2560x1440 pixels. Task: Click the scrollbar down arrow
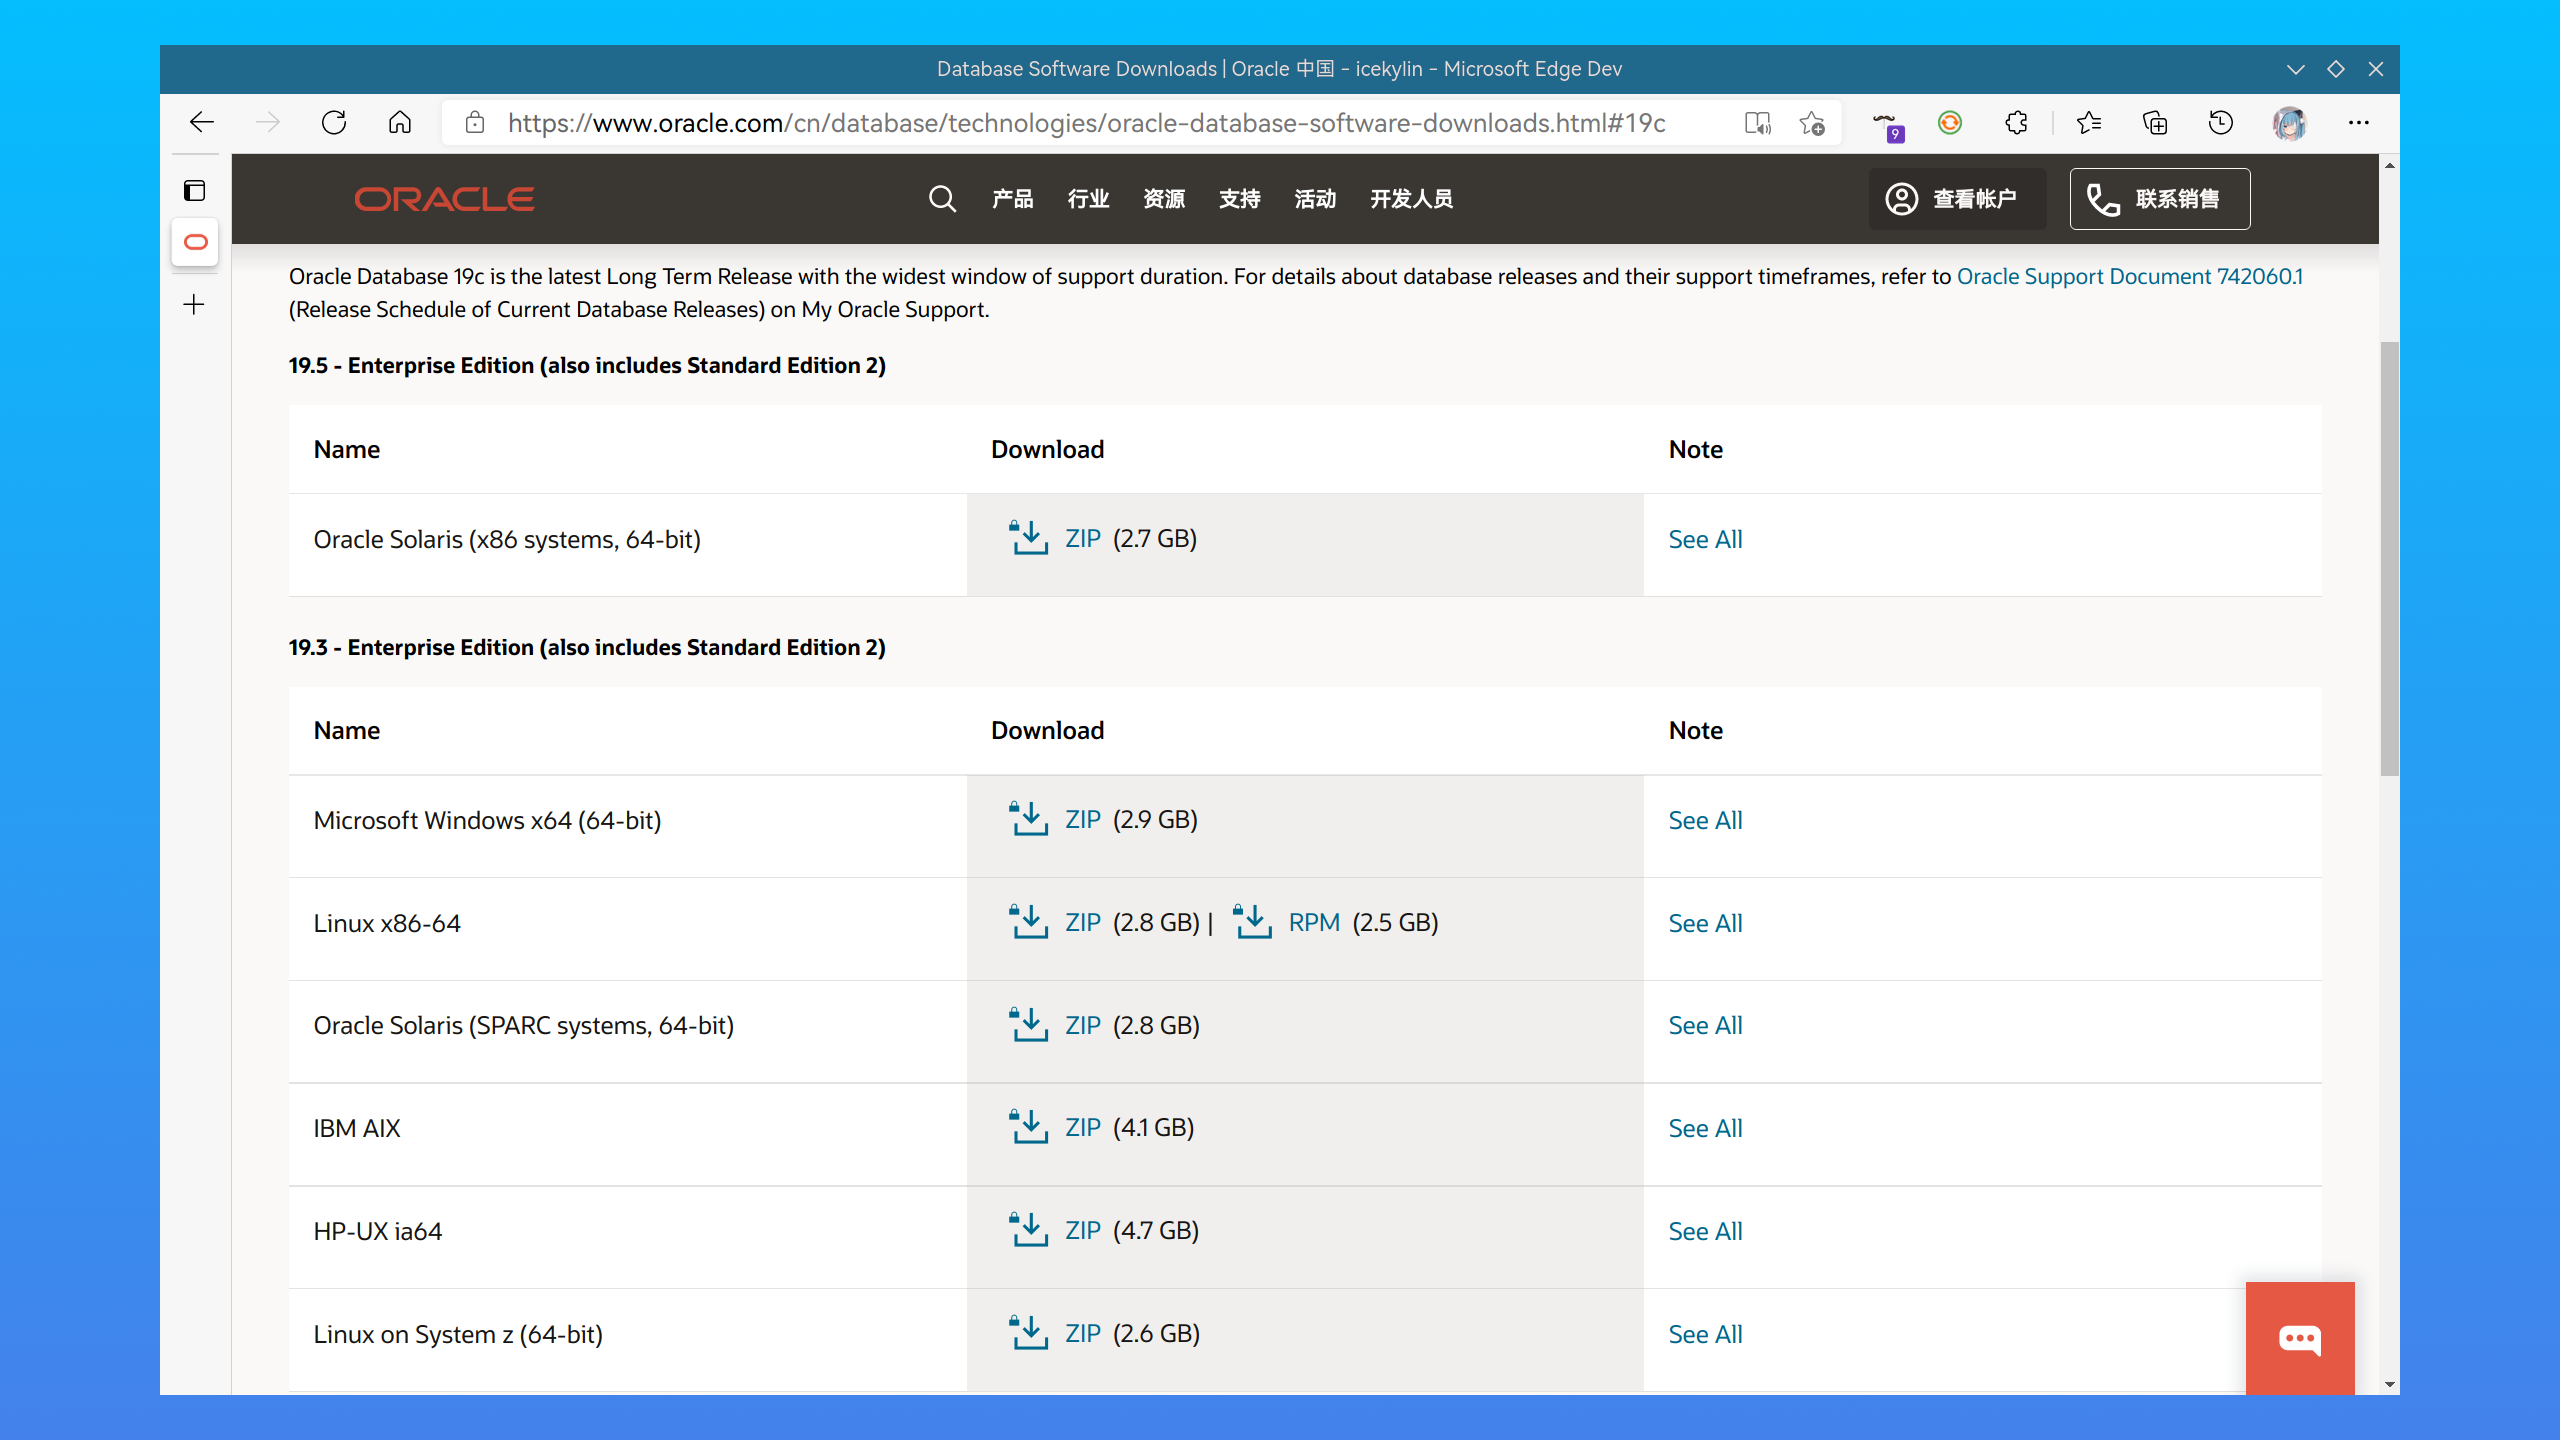pyautogui.click(x=2389, y=1384)
